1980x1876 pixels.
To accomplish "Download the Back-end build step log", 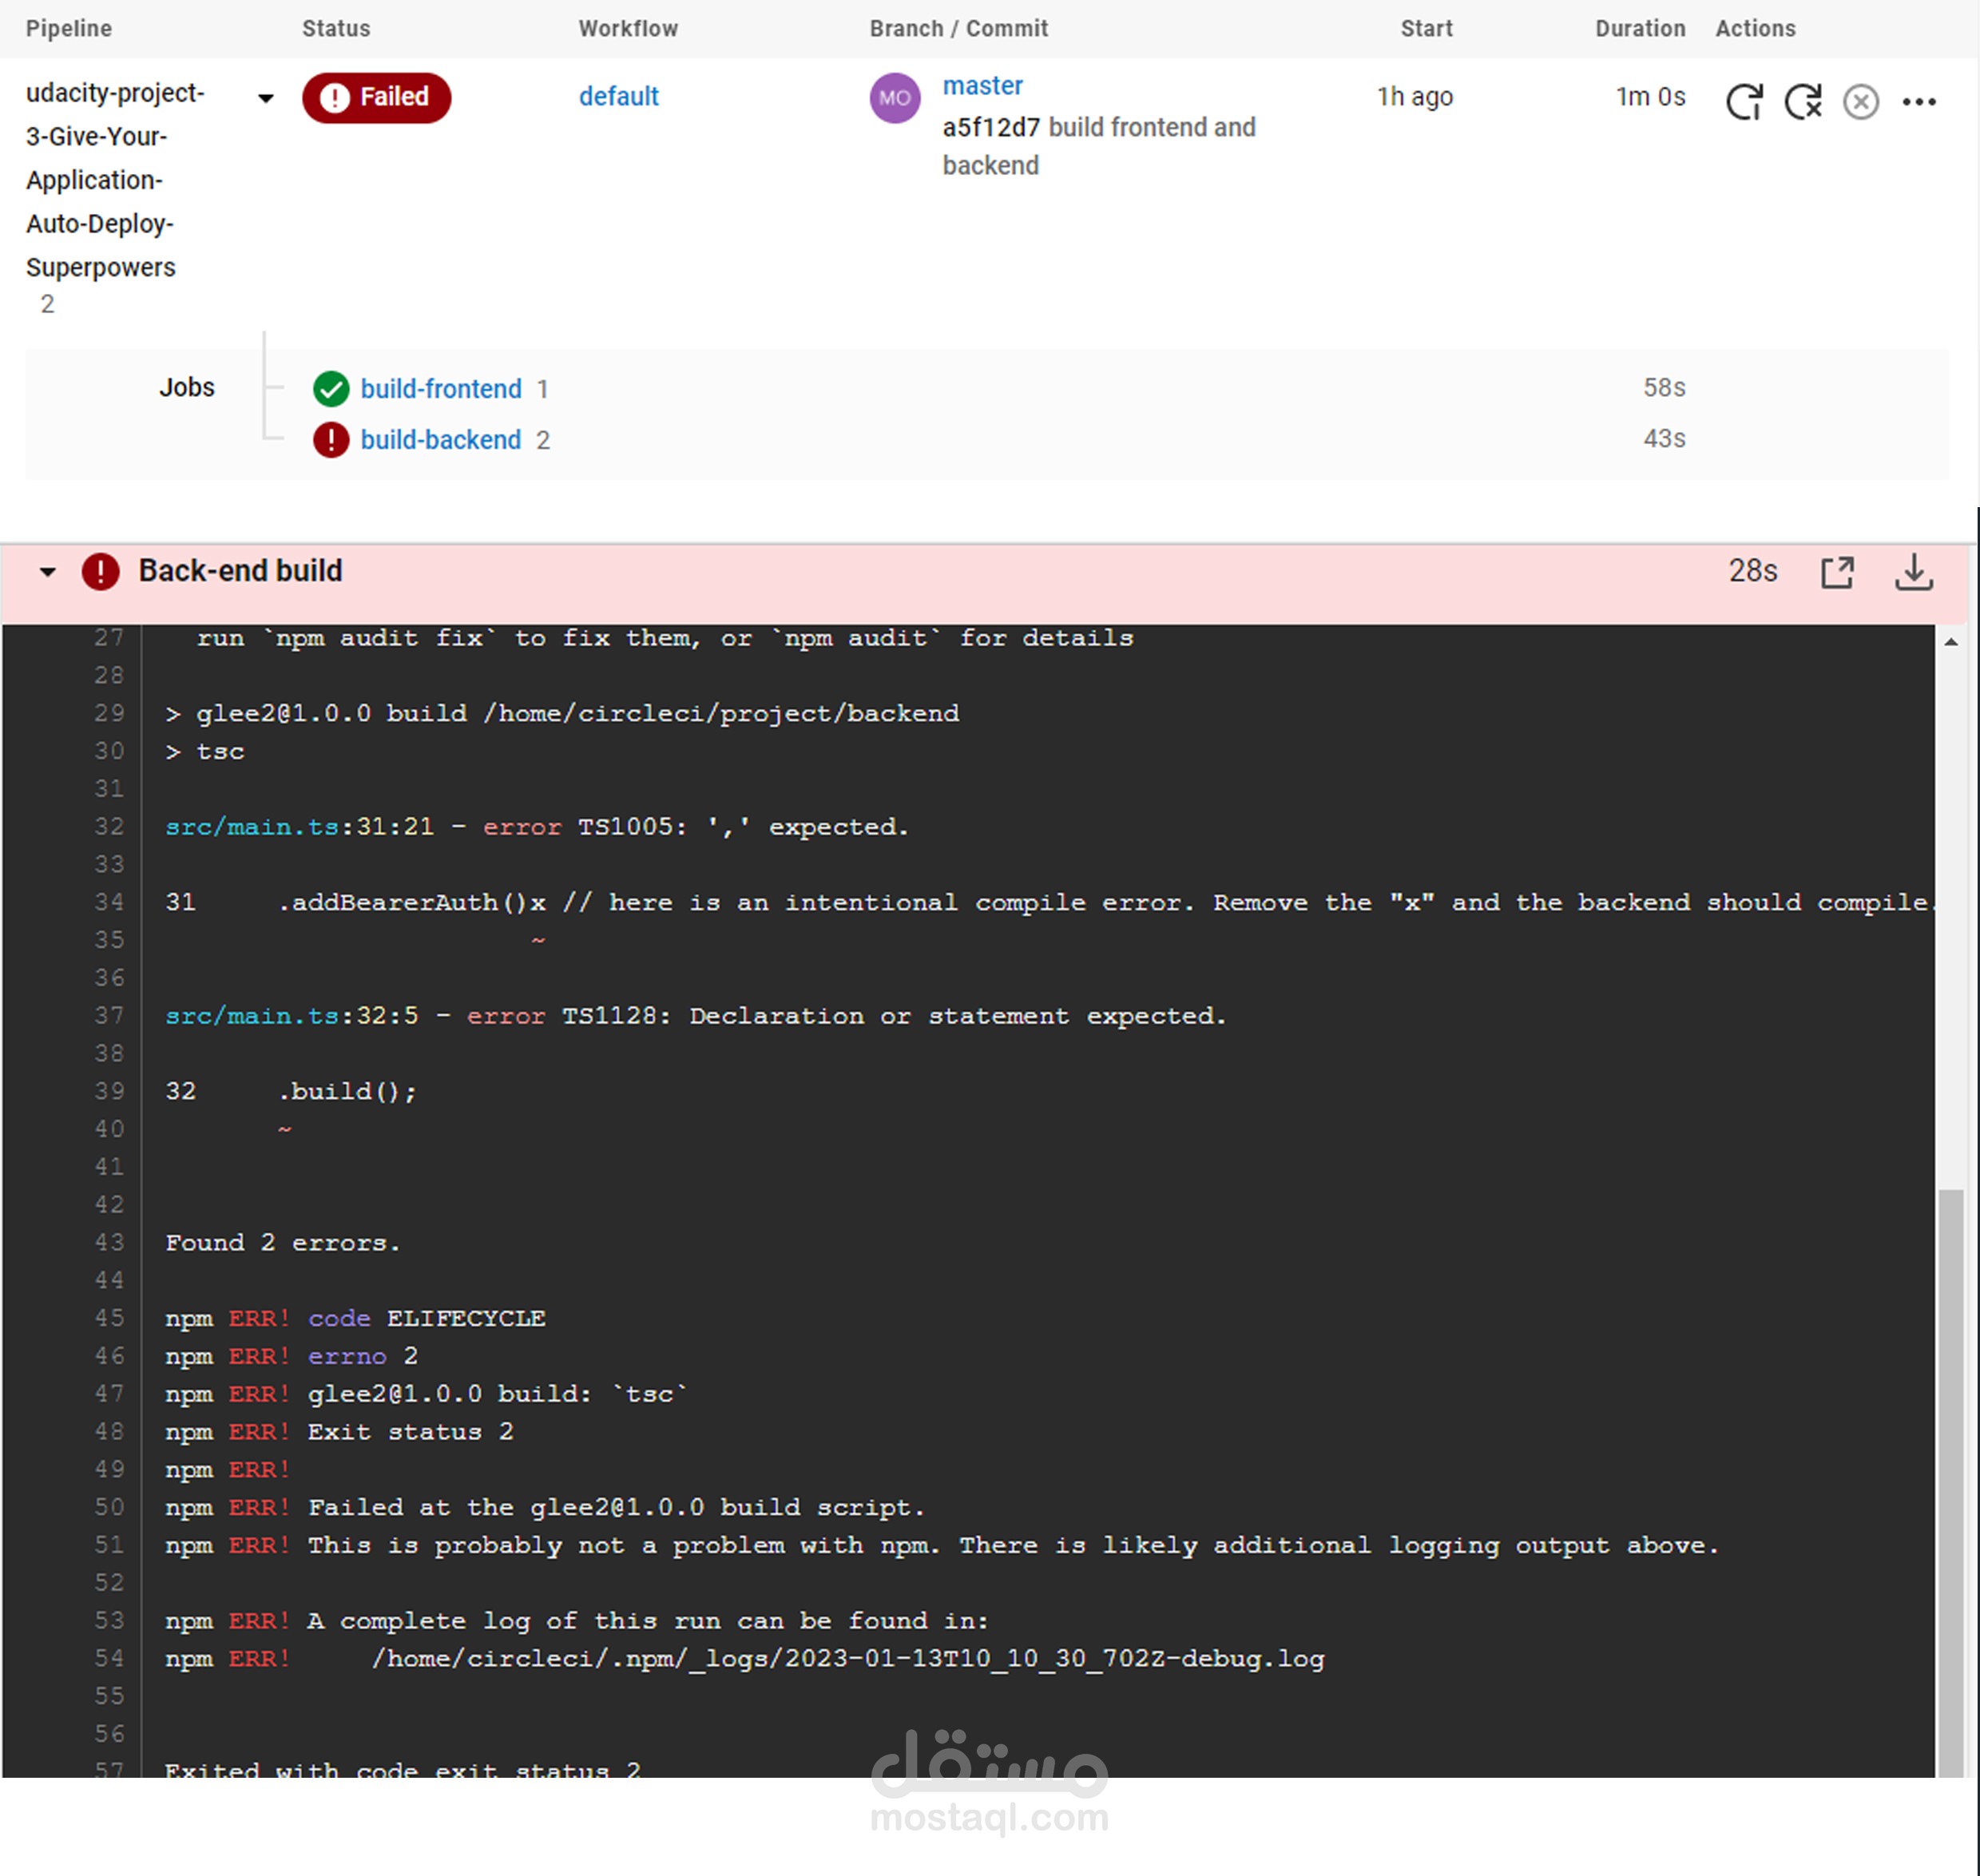I will 1913,572.
